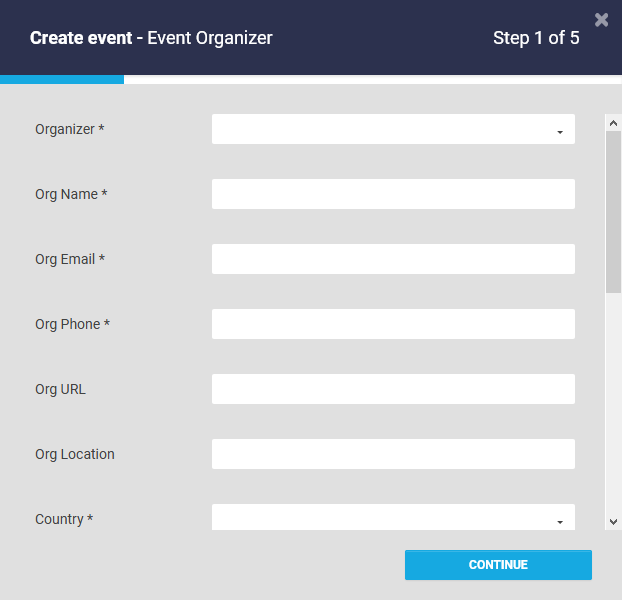Click the Org Name text field
Viewport: 622px width, 600px height.
click(393, 194)
